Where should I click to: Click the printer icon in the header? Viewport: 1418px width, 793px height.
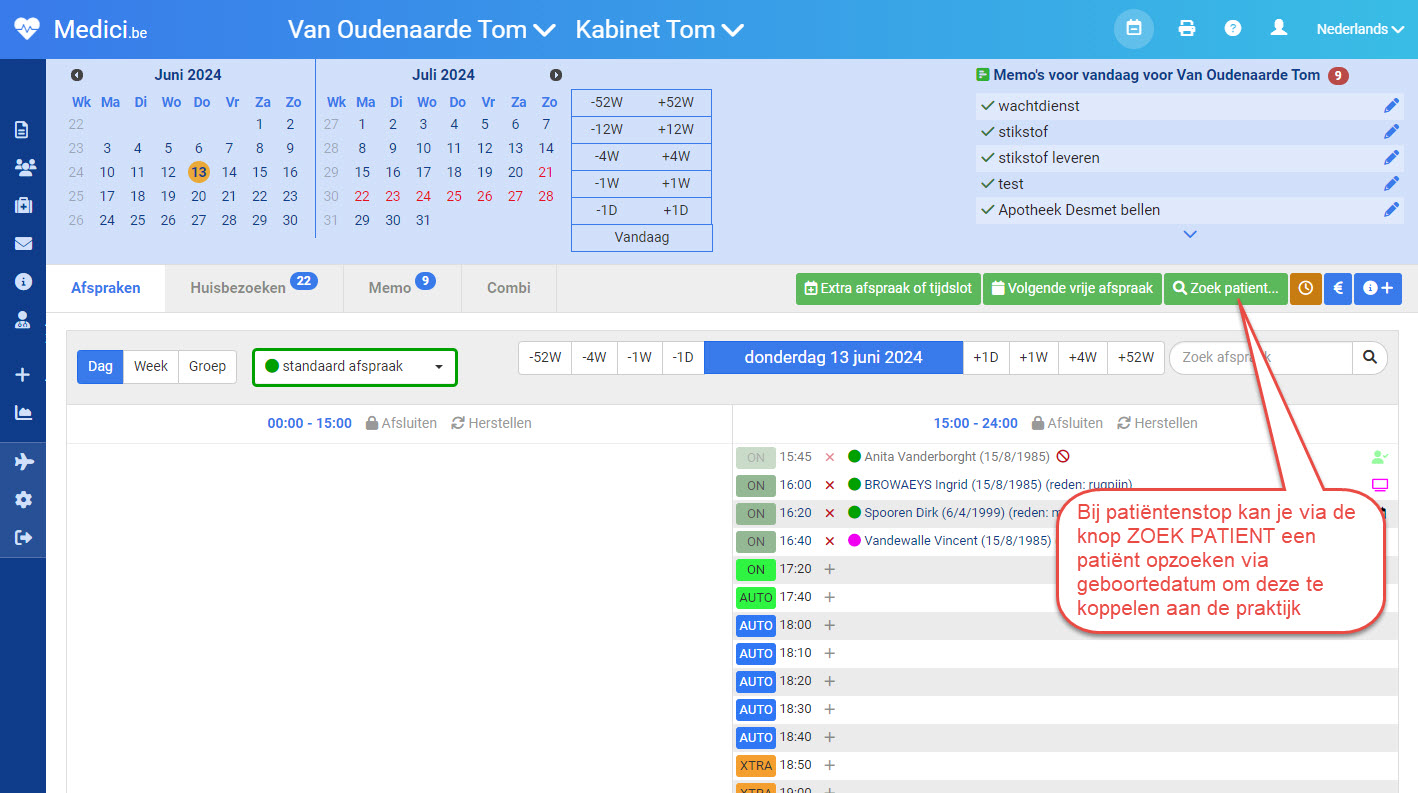point(1187,29)
